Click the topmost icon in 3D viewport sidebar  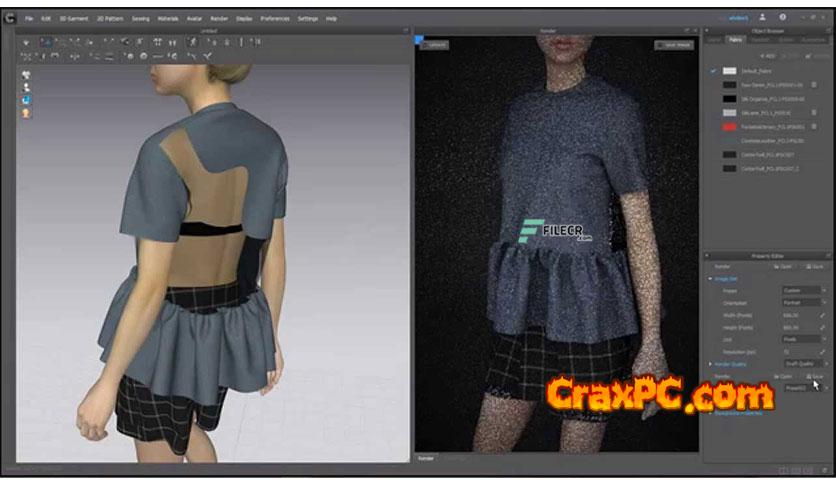point(25,74)
